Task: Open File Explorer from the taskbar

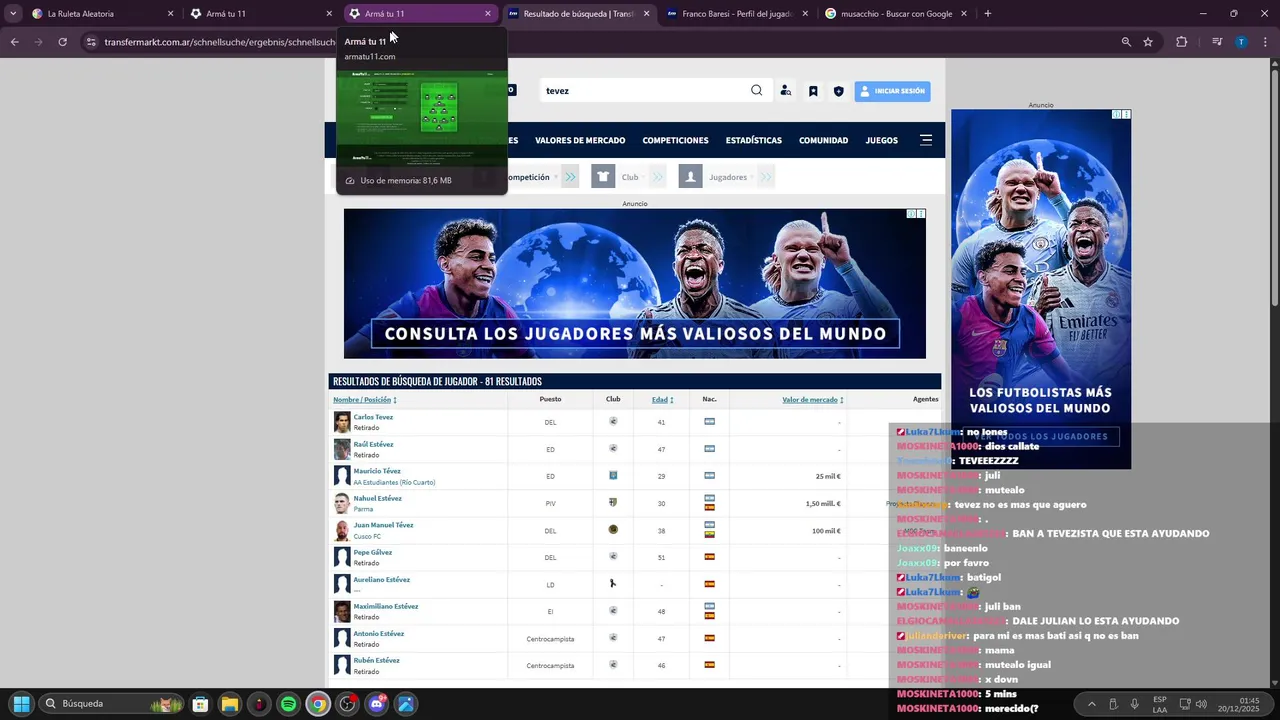Action: (x=229, y=704)
